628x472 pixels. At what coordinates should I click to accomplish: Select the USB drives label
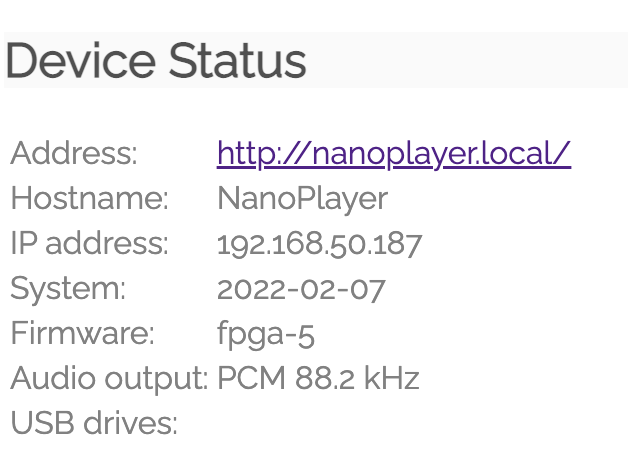94,424
